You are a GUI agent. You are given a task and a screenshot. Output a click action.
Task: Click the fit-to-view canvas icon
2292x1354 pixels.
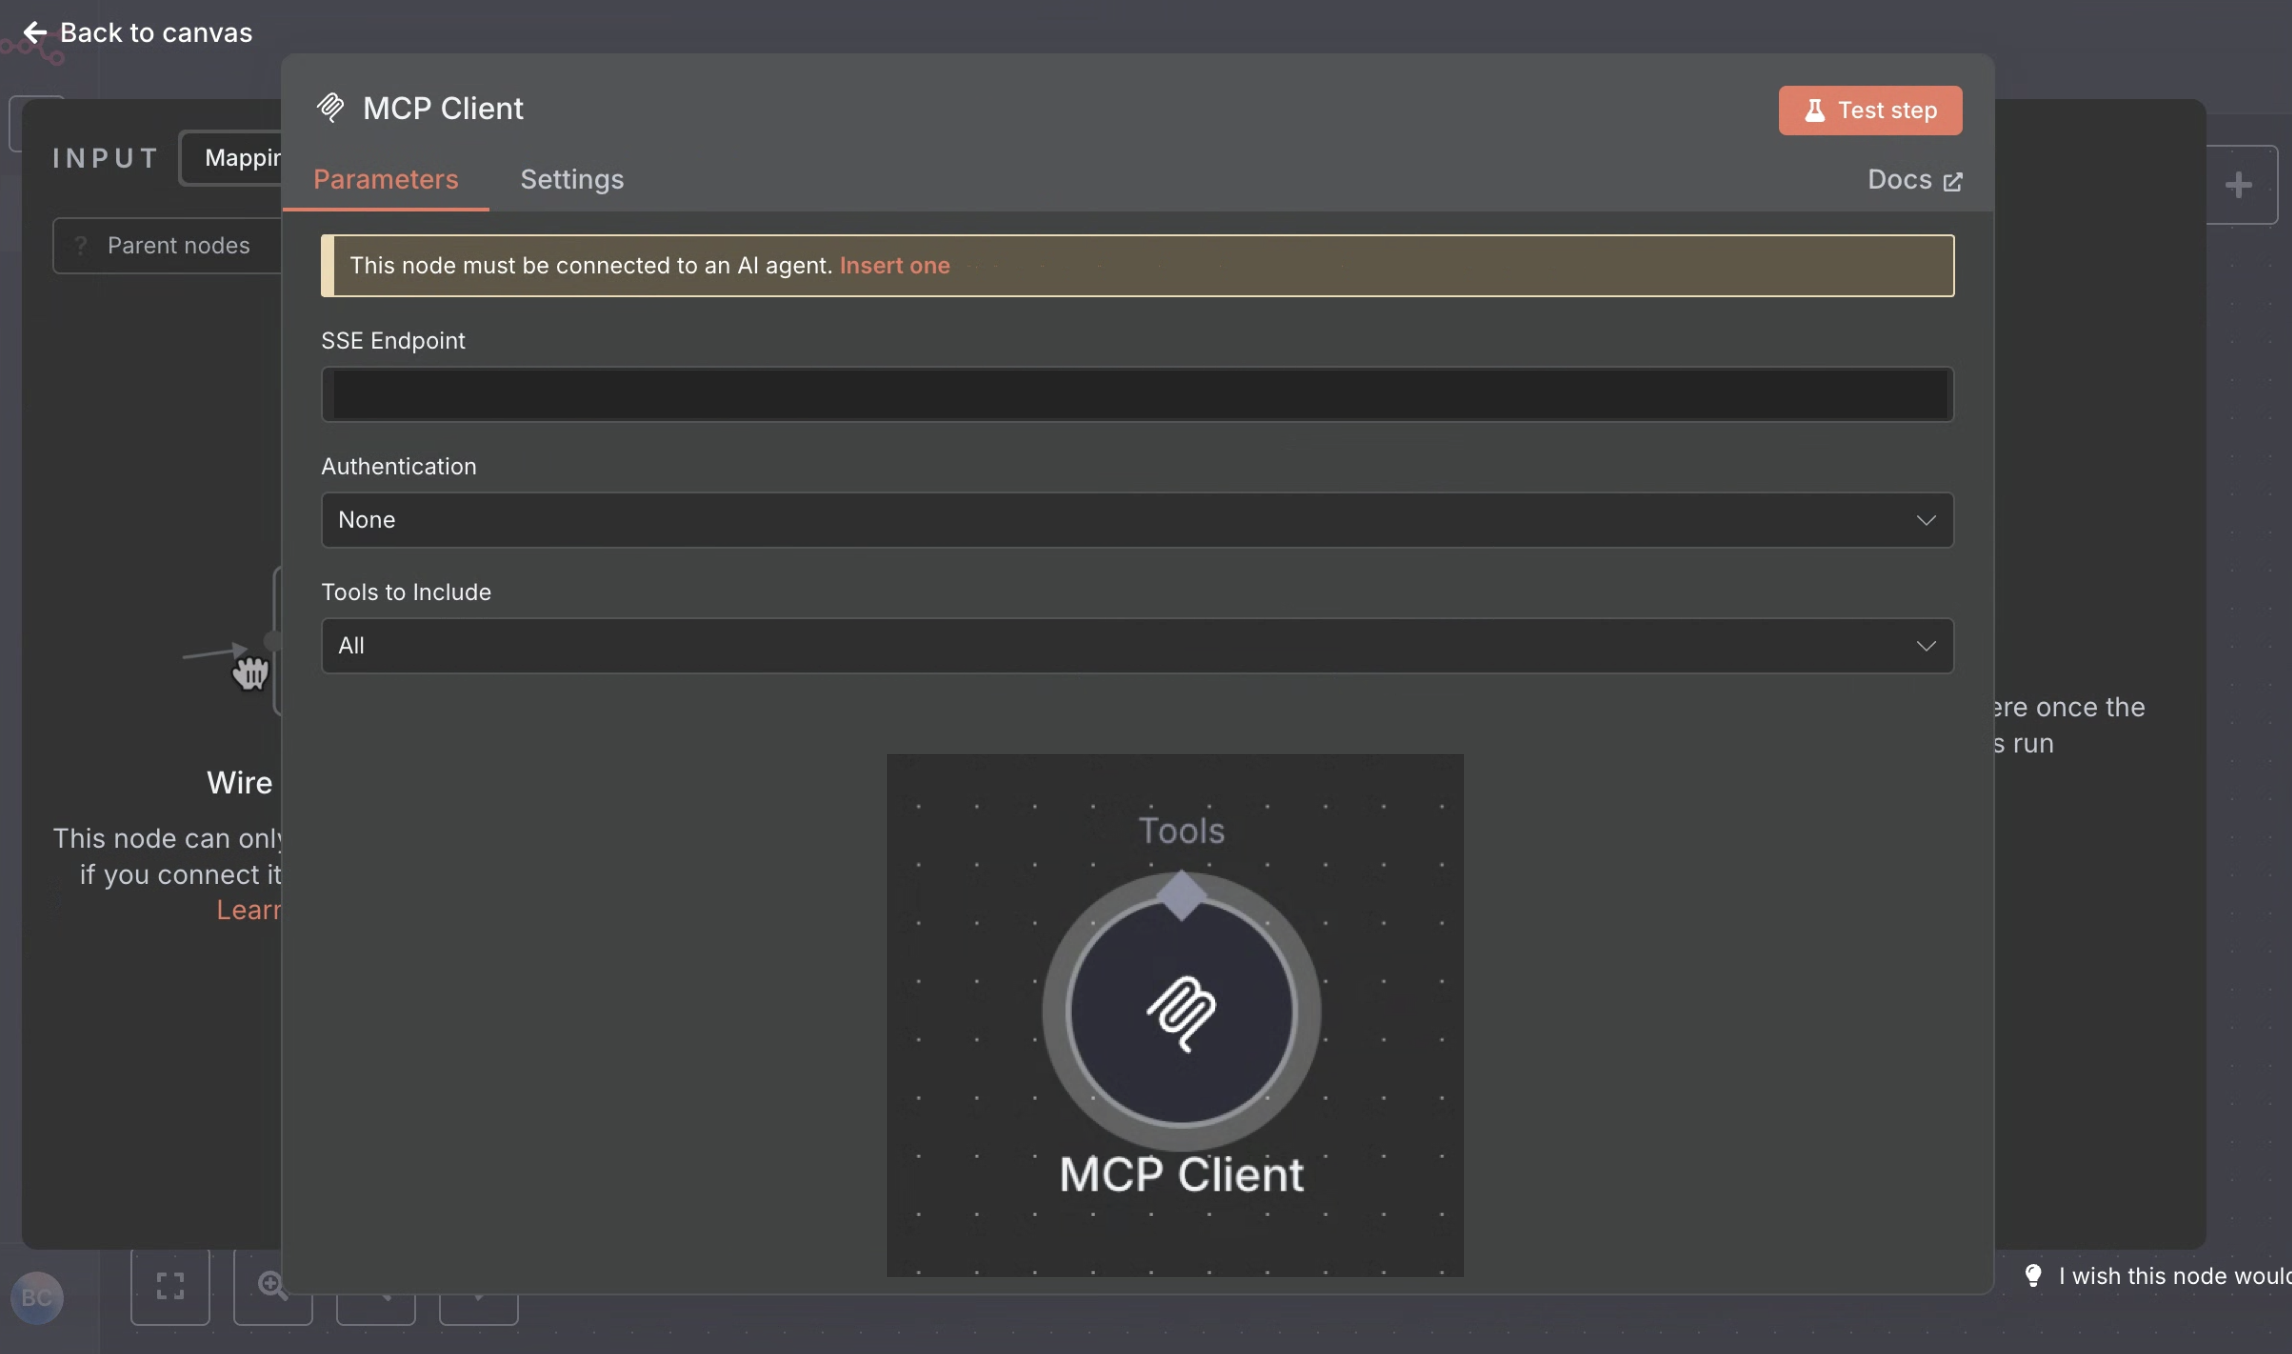point(171,1286)
